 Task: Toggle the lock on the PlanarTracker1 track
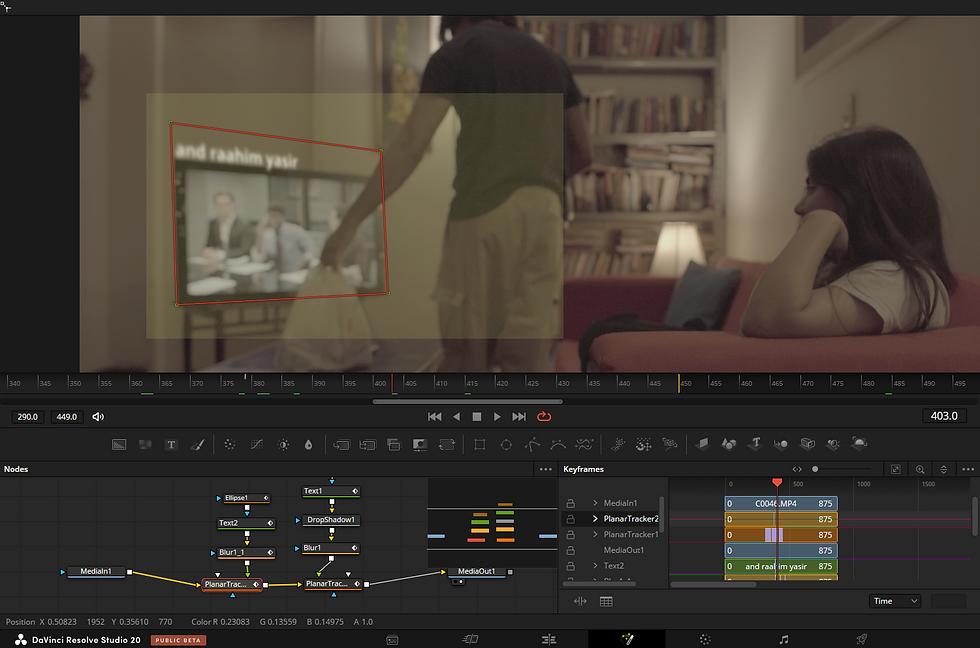[x=571, y=535]
